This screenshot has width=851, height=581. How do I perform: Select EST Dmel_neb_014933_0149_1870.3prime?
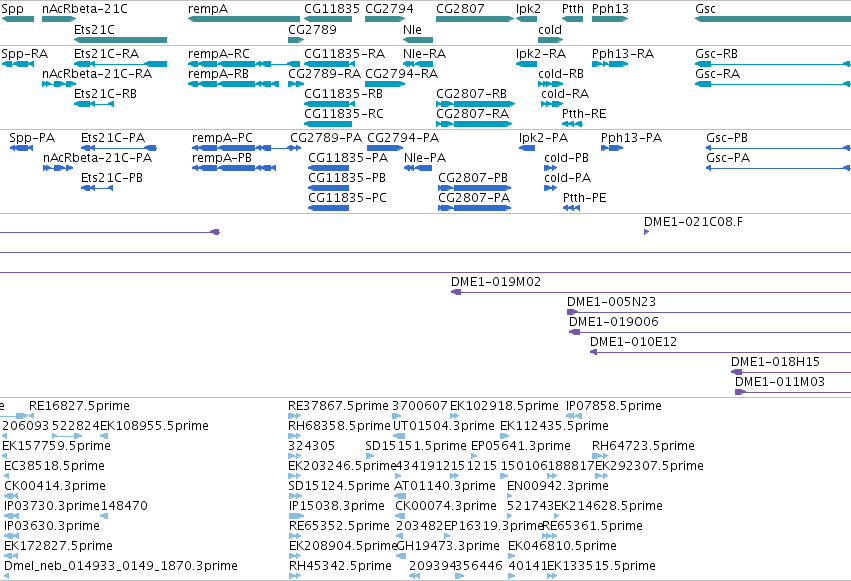click(7, 576)
